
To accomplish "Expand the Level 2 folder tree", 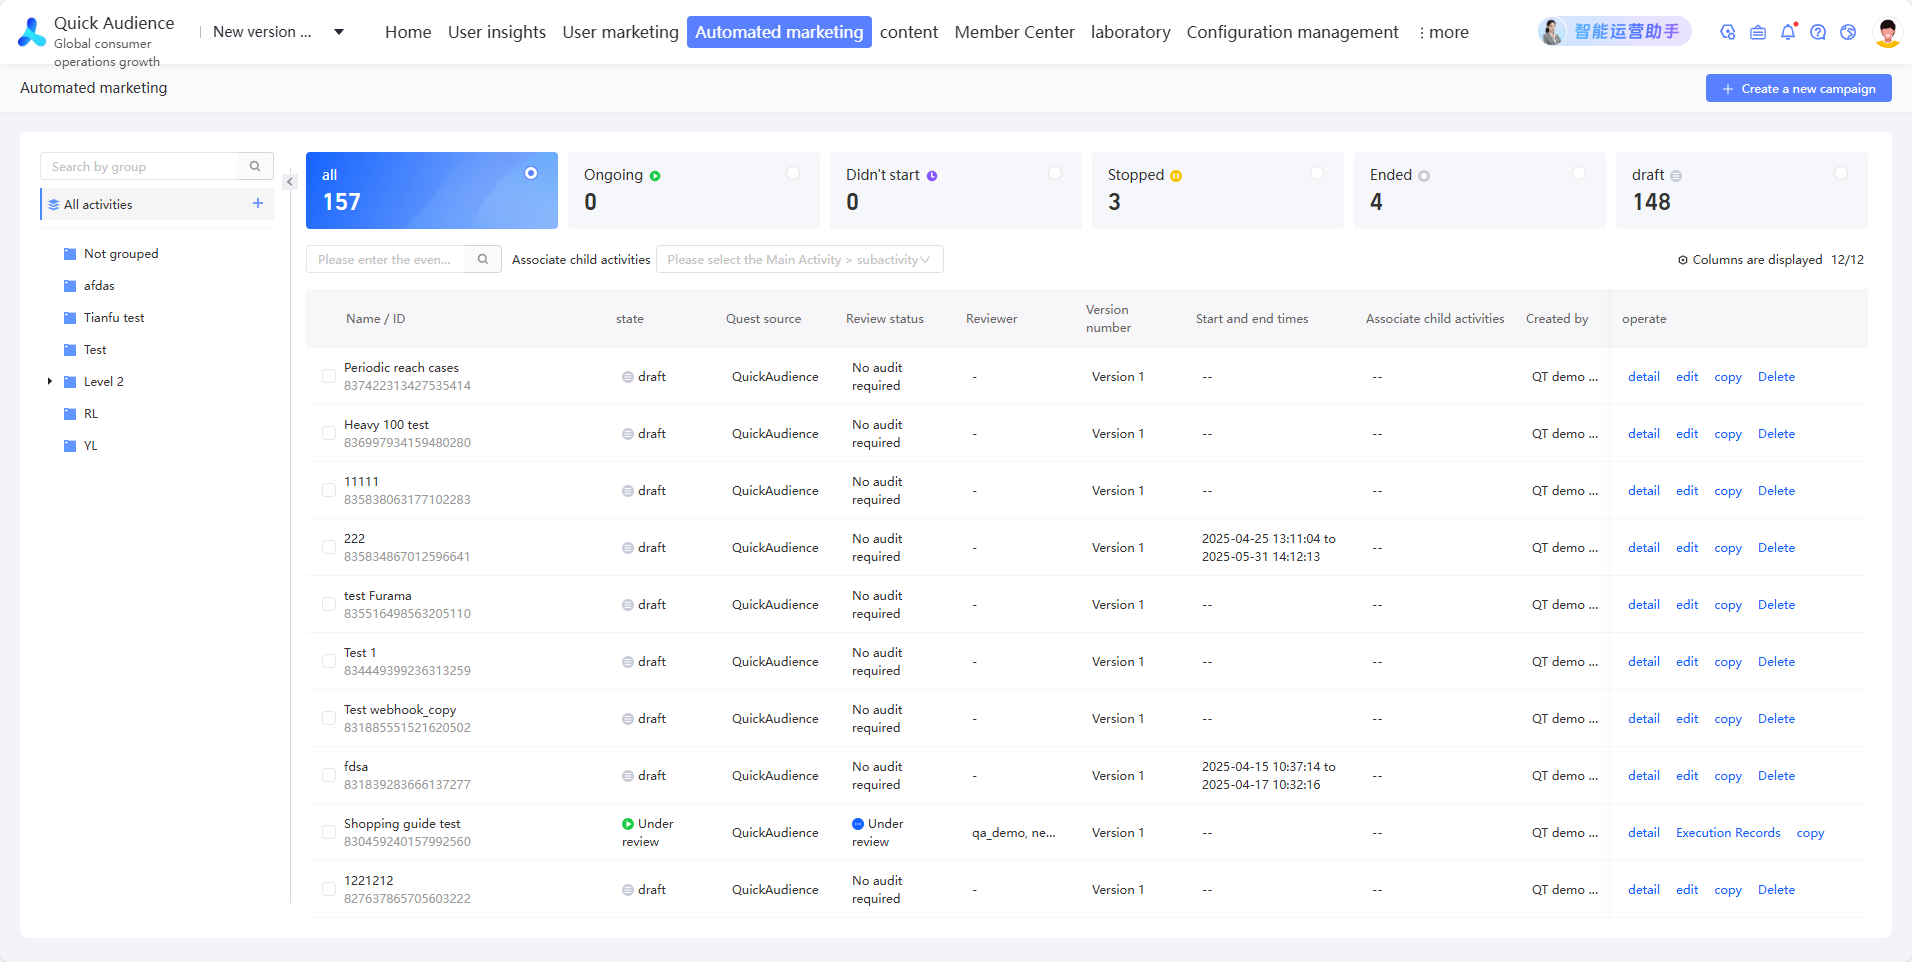I will (x=50, y=381).
